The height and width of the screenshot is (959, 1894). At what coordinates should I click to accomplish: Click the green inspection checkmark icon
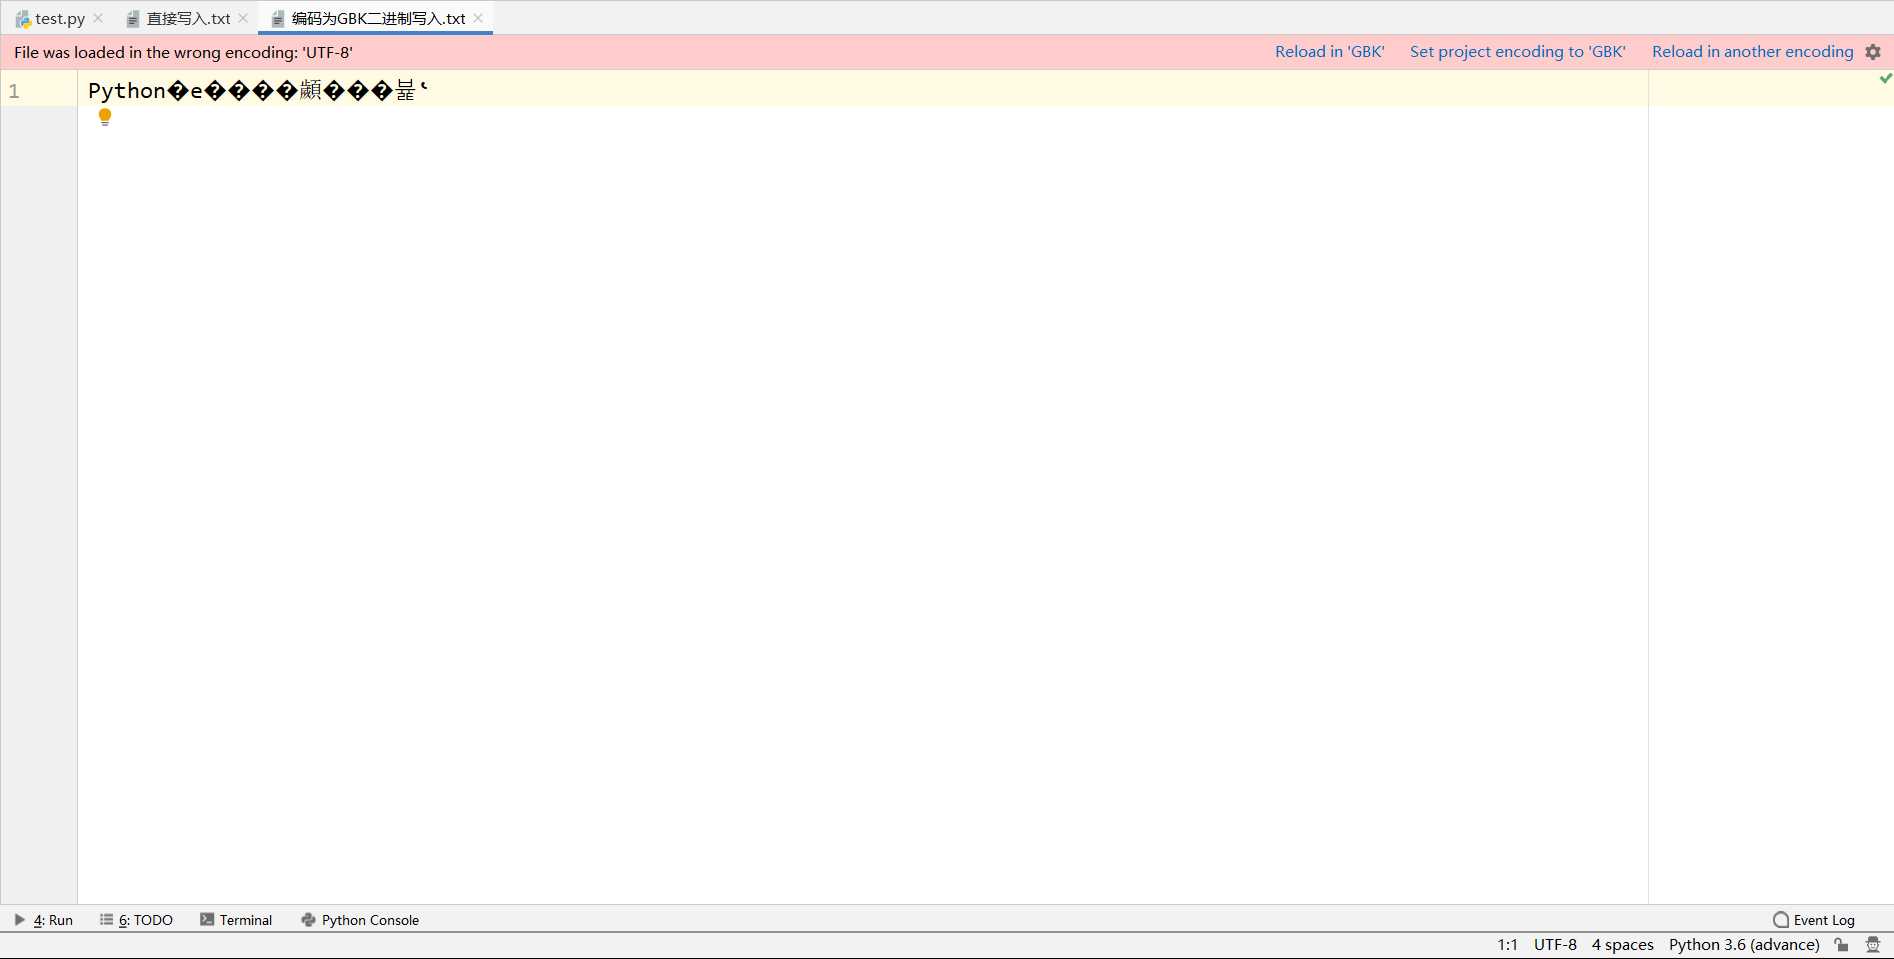1885,78
